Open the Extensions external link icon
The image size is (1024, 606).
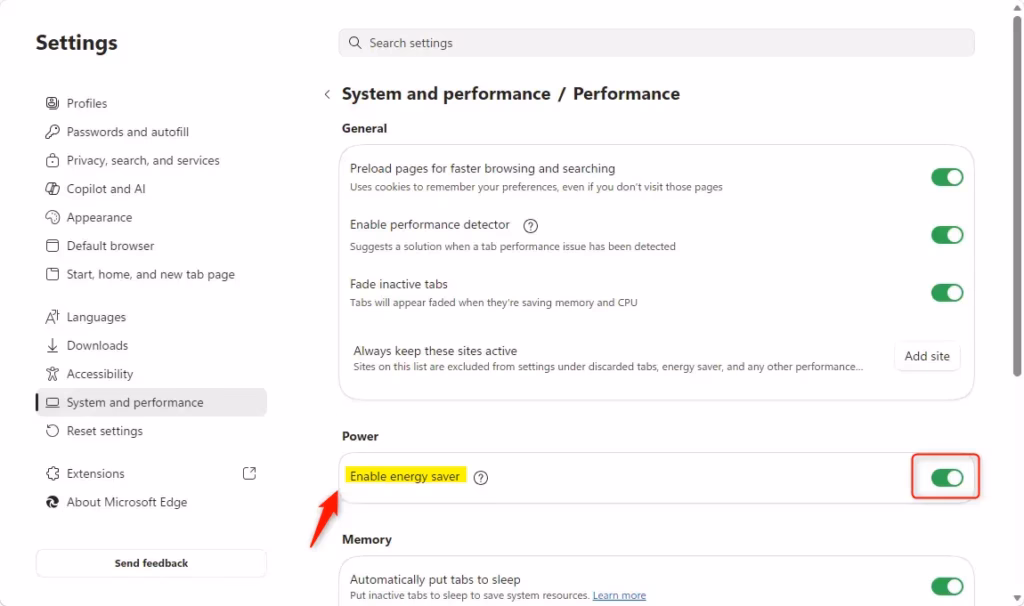(x=250, y=473)
